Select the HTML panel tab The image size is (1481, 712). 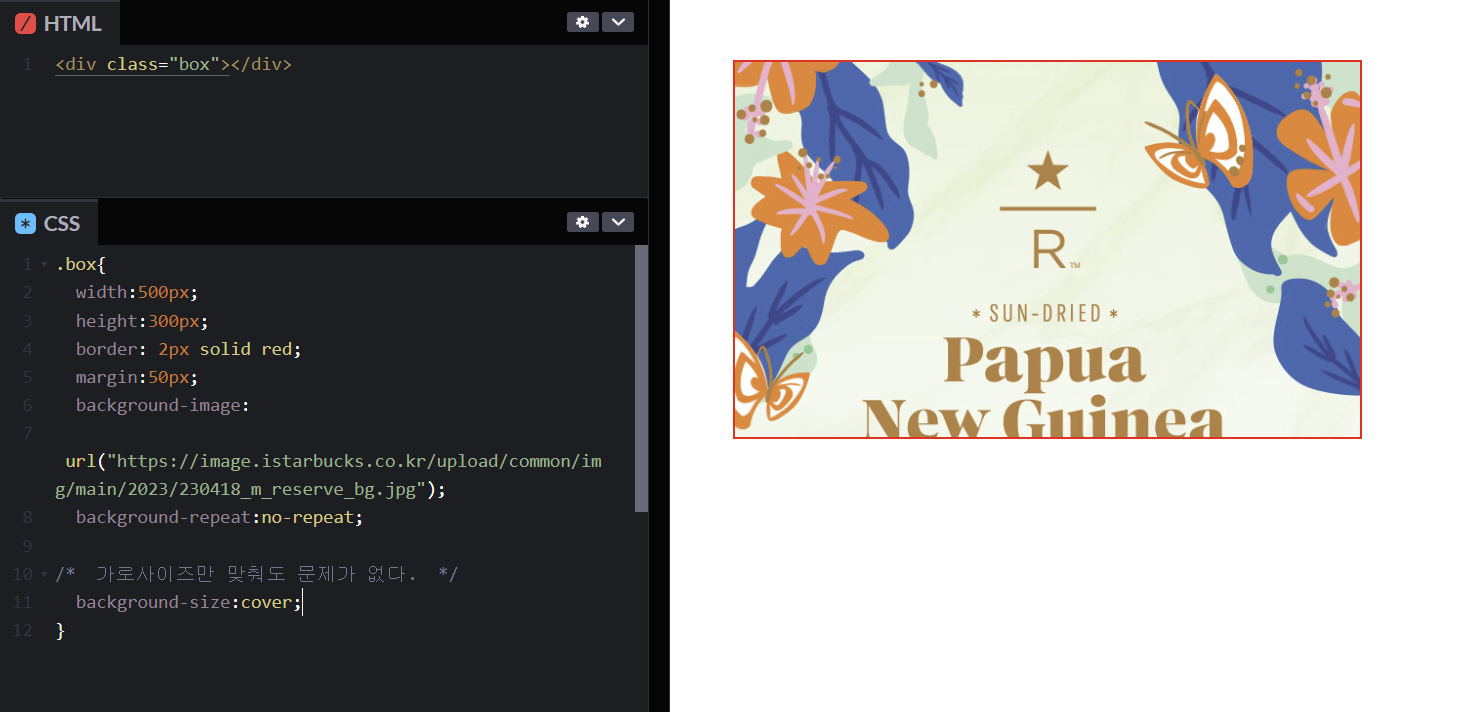click(59, 23)
